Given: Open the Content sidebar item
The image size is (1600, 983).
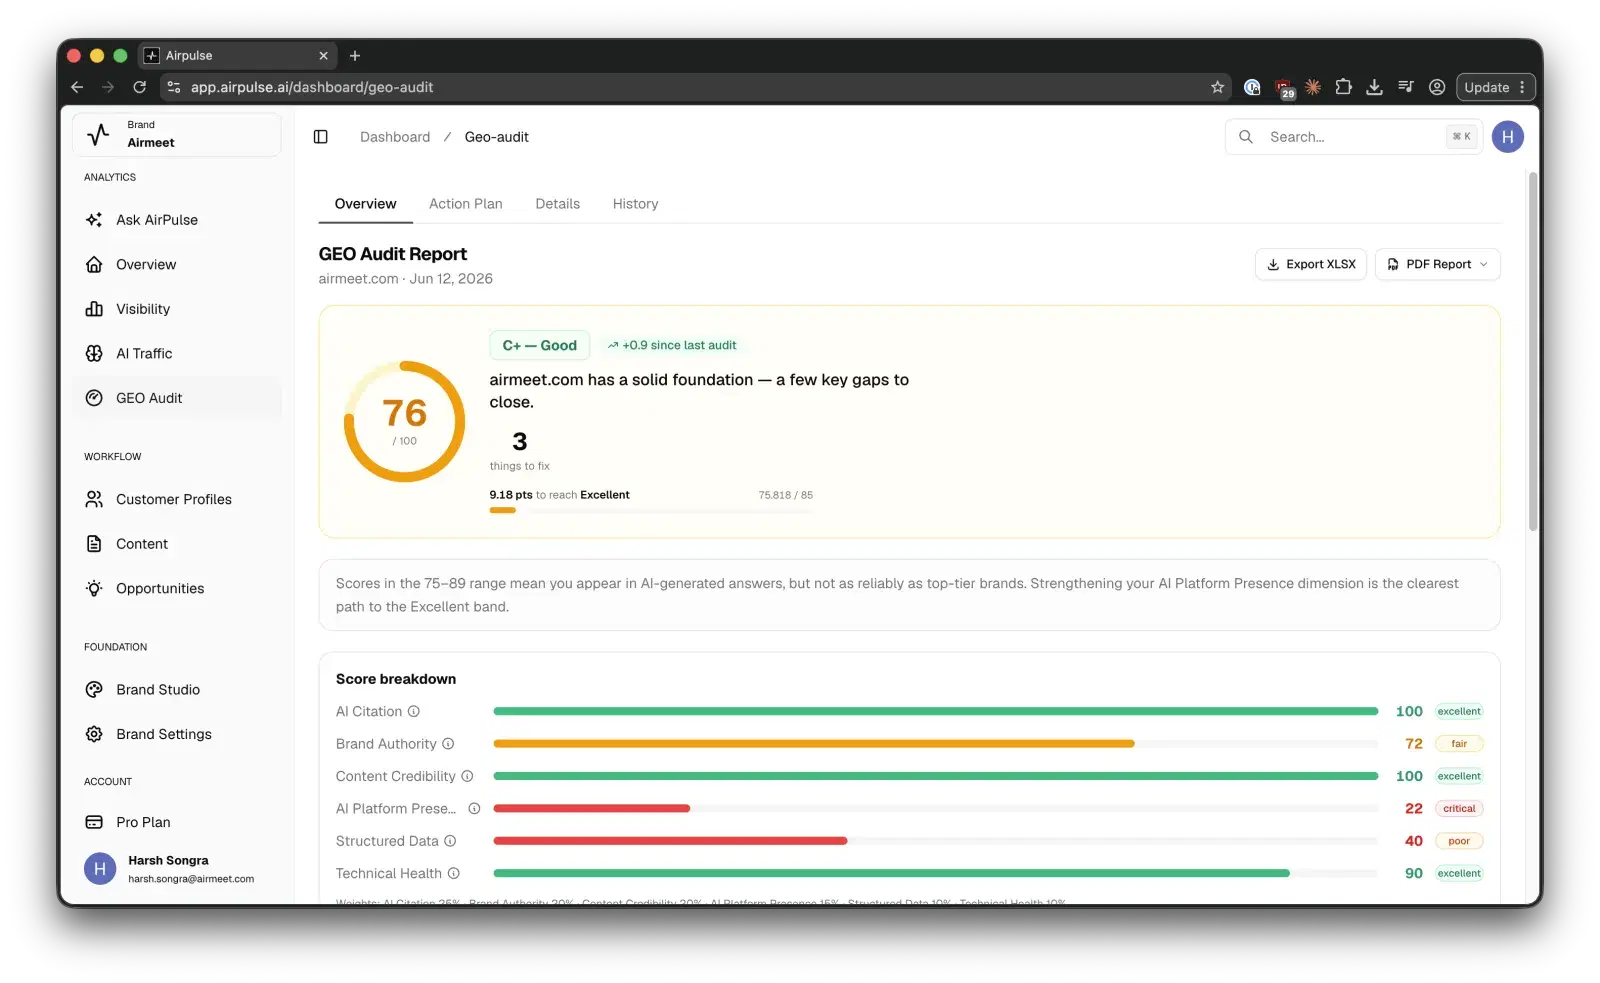Looking at the screenshot, I should coord(177,544).
